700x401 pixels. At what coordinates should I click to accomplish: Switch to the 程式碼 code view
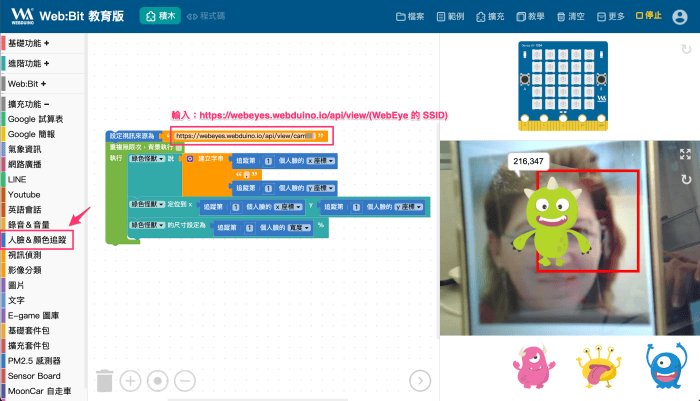206,16
